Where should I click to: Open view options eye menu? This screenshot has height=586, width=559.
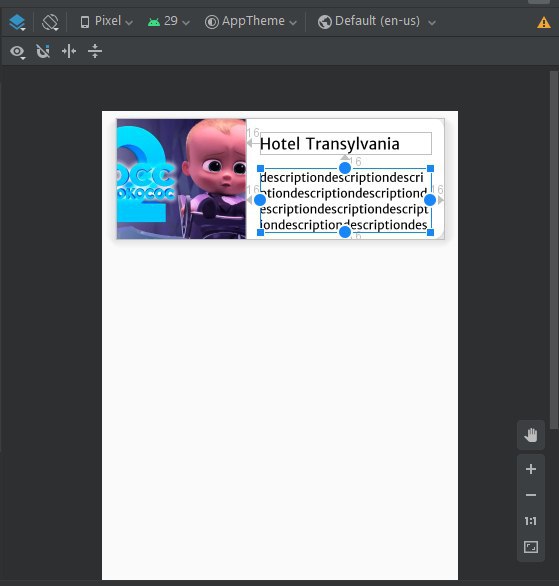17,51
